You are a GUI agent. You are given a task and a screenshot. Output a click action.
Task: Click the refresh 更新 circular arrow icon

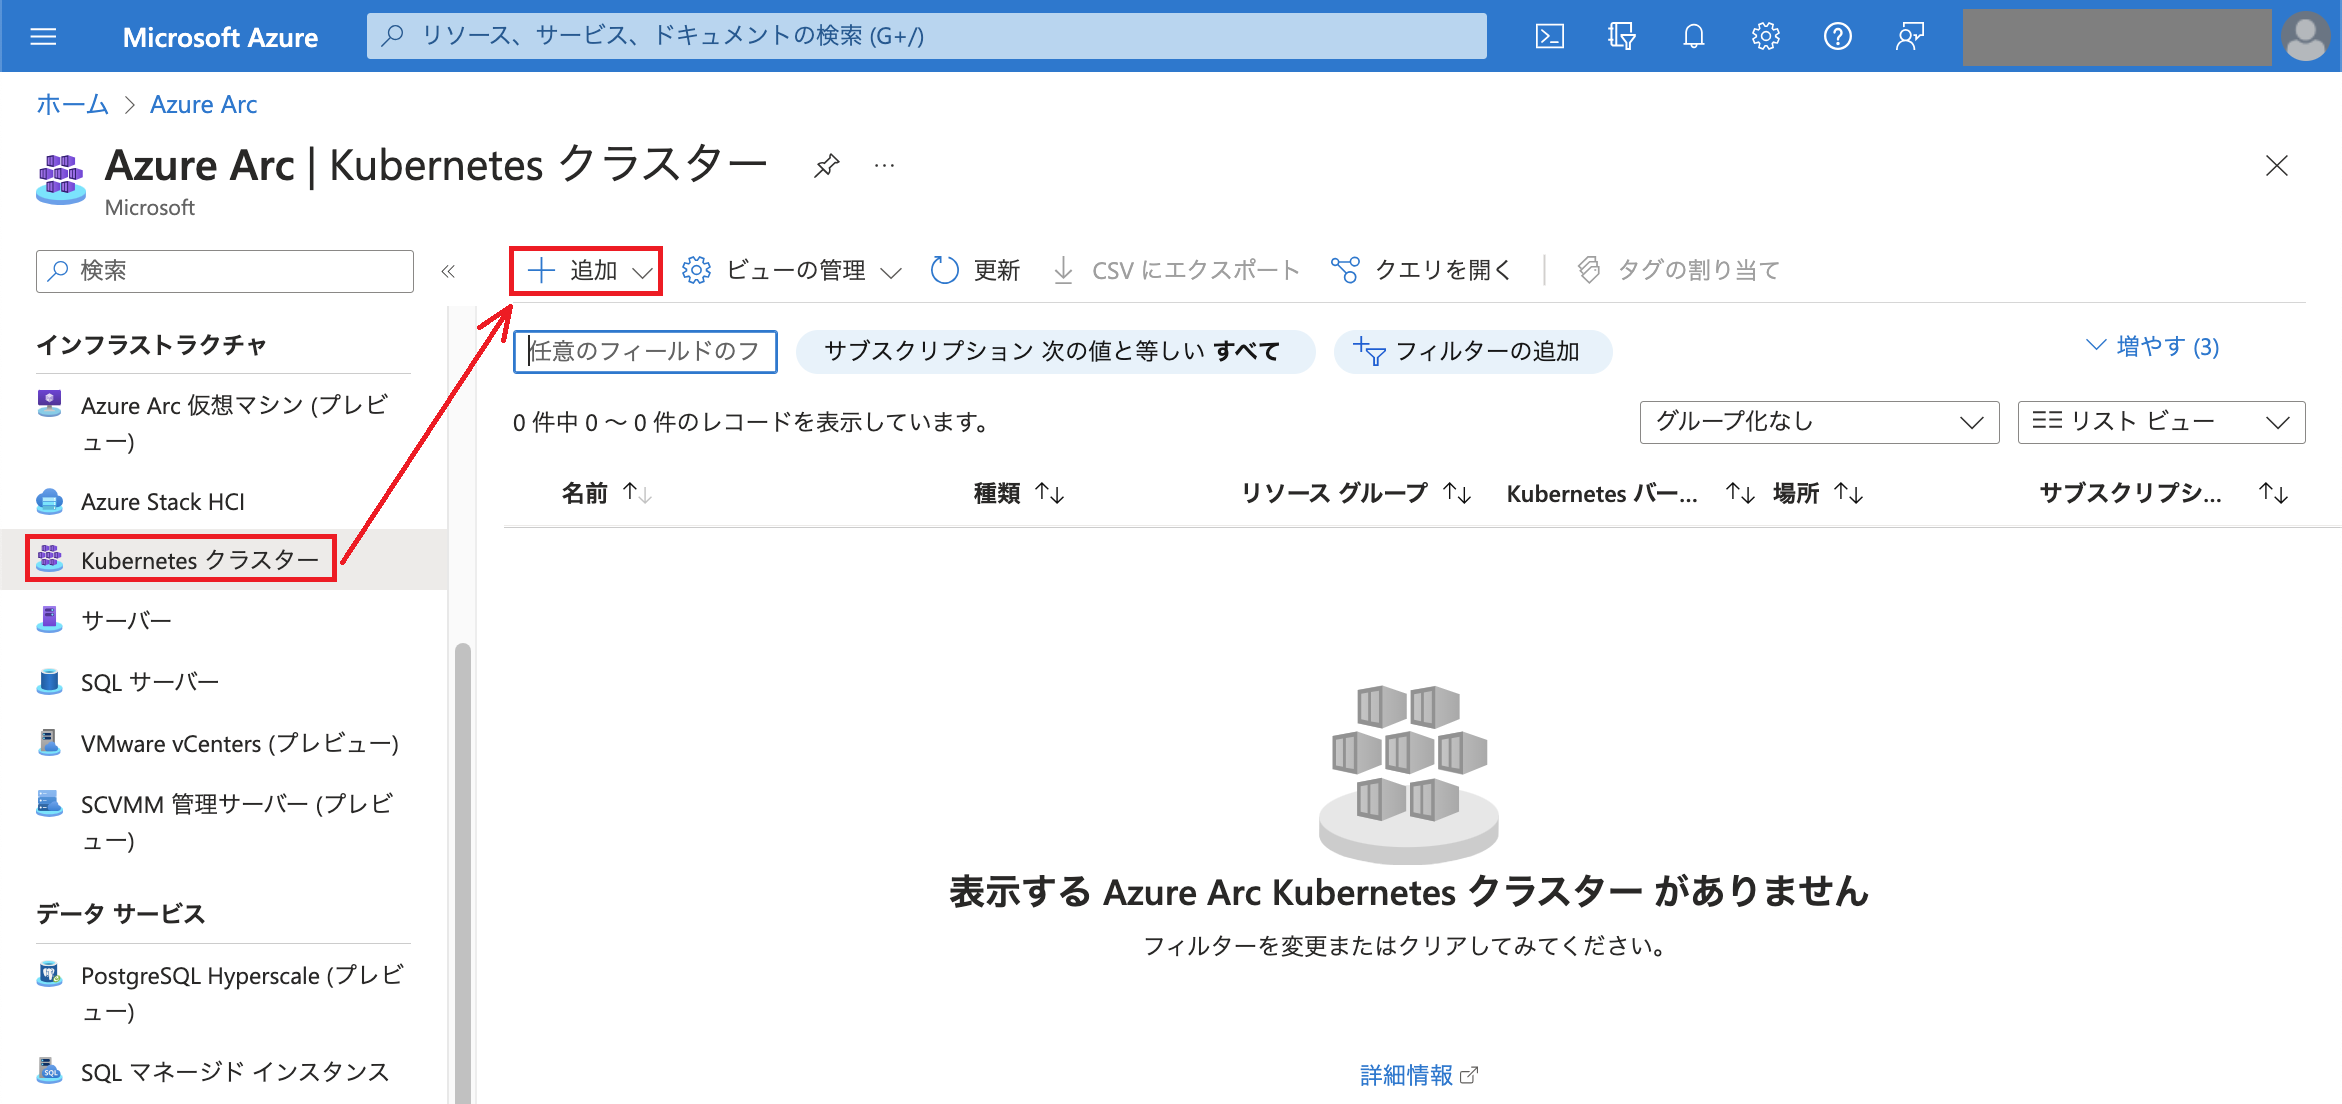point(944,270)
